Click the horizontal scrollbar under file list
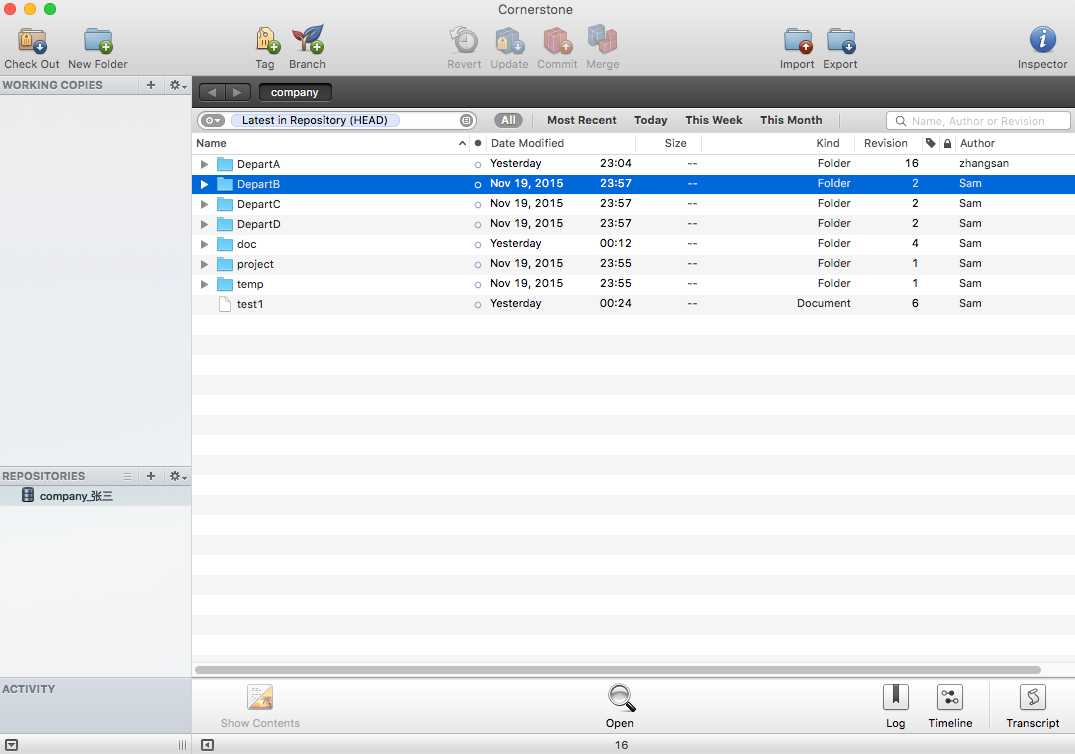The image size is (1075, 754). click(x=618, y=670)
